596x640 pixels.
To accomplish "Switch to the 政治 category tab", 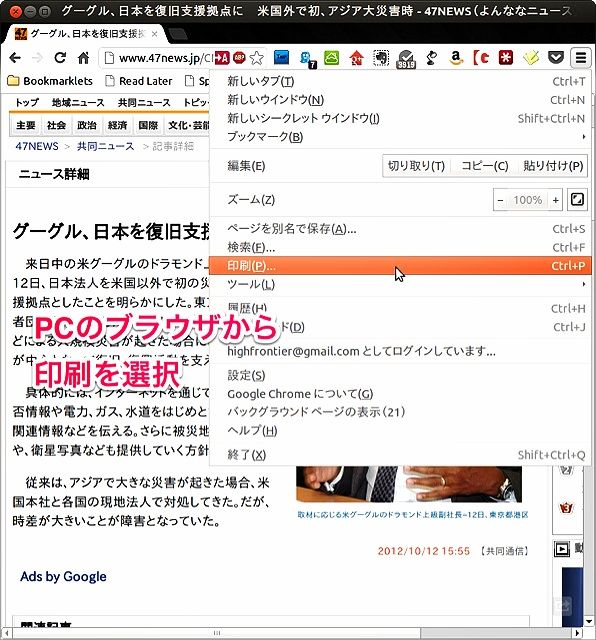I will [87, 125].
